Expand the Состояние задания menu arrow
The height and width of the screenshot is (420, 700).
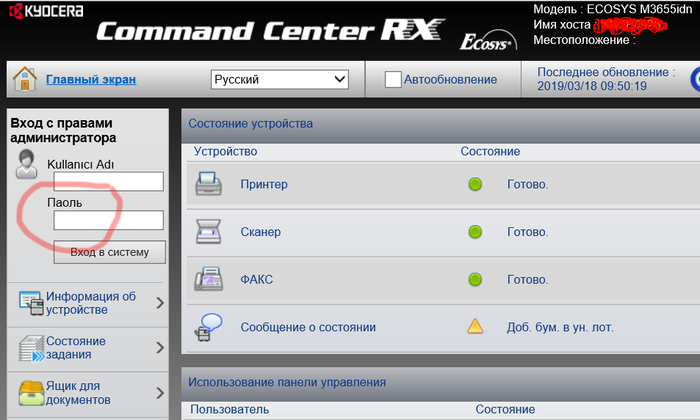coord(160,348)
